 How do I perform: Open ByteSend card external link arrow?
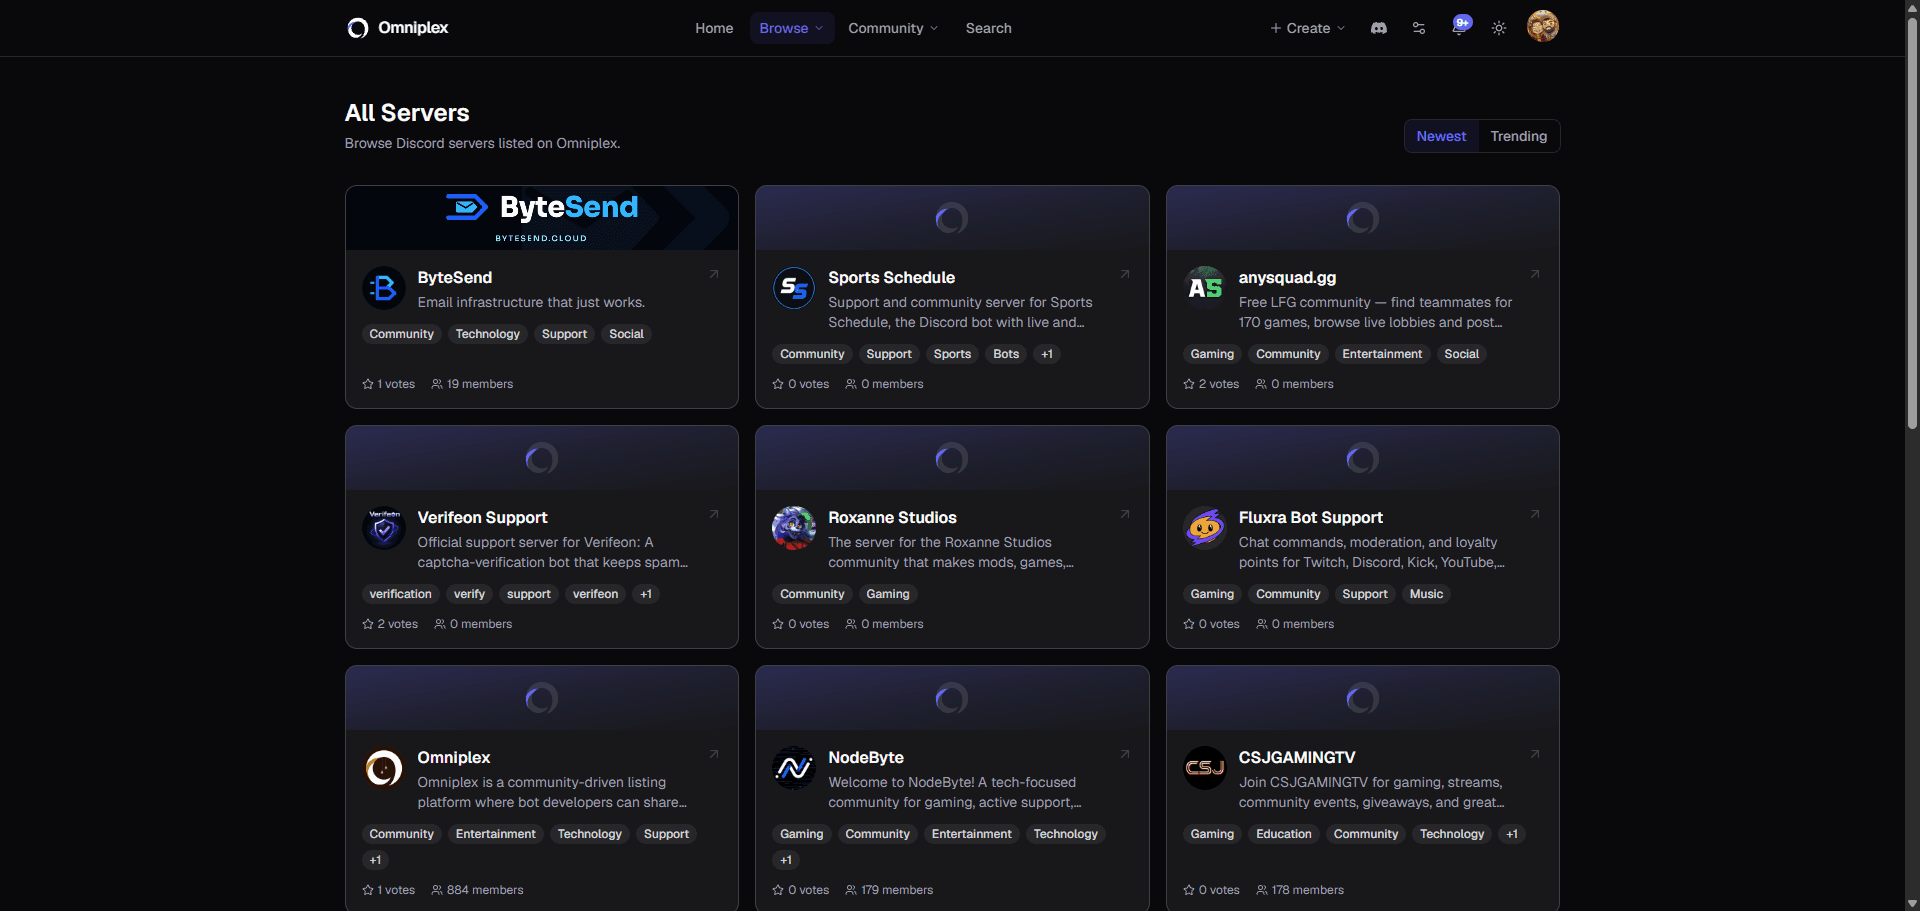714,274
